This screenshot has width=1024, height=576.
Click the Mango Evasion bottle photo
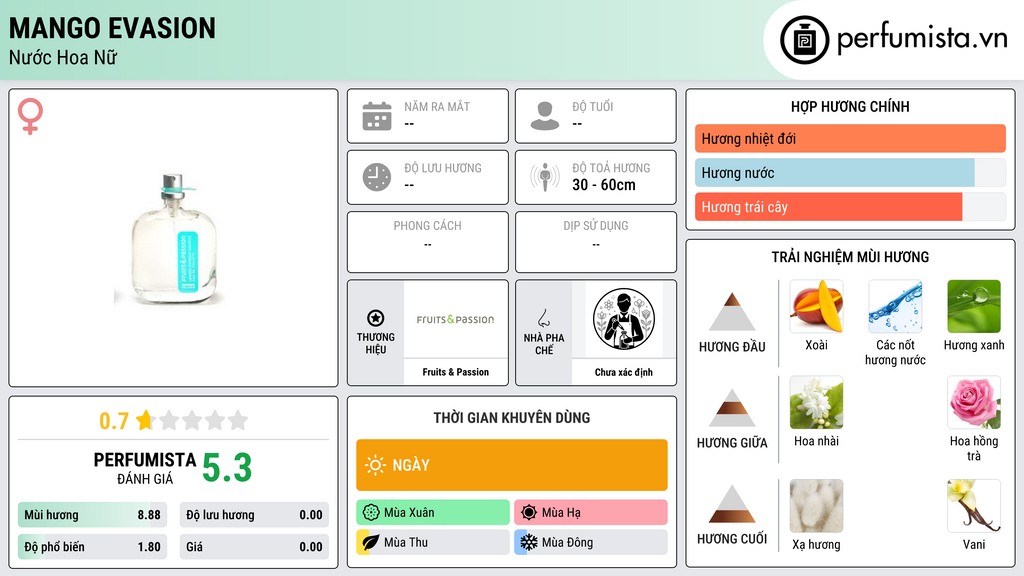173,239
